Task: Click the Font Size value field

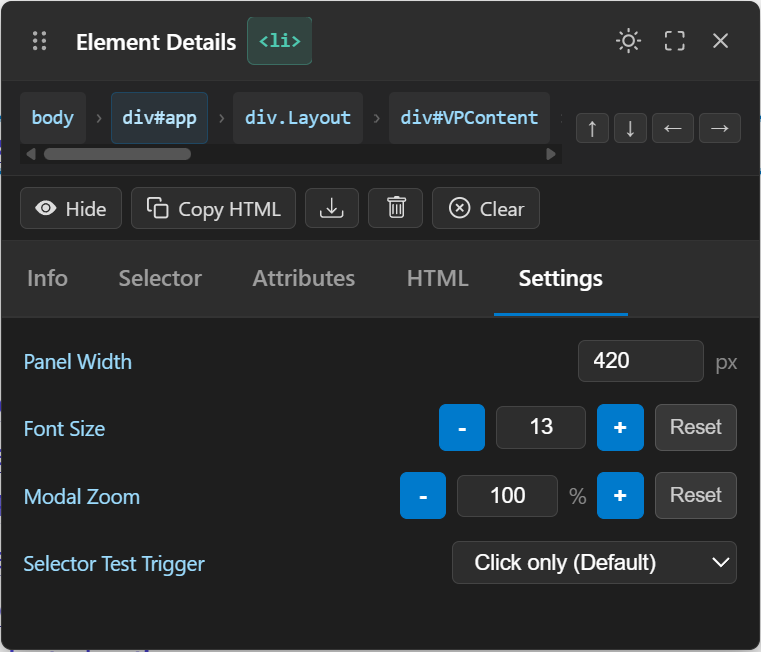Action: coord(541,427)
